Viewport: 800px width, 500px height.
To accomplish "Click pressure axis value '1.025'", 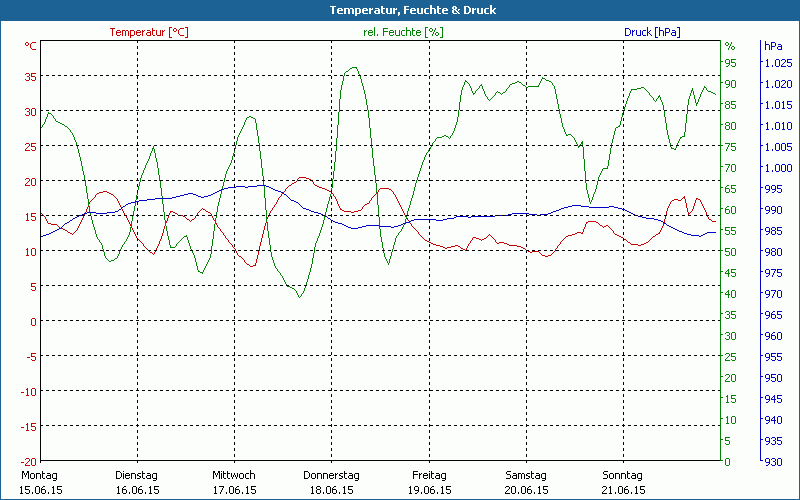I will (779, 63).
